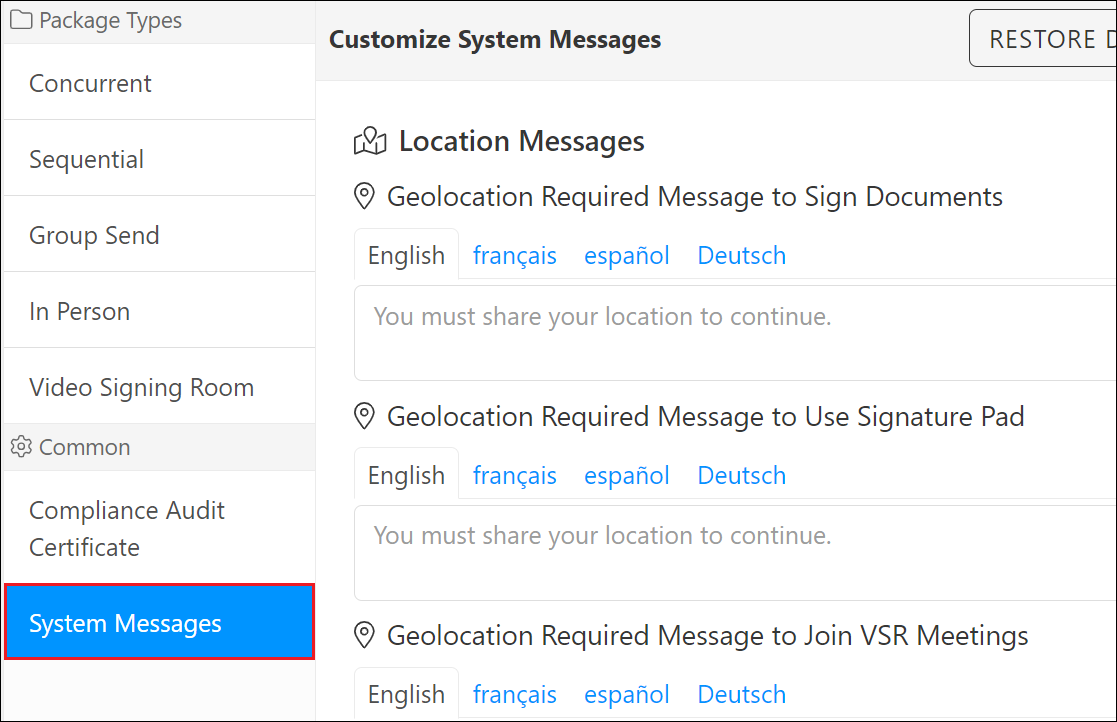Select English tab under Signature Pad message
Screen dimensions: 1117x722
coord(406,475)
